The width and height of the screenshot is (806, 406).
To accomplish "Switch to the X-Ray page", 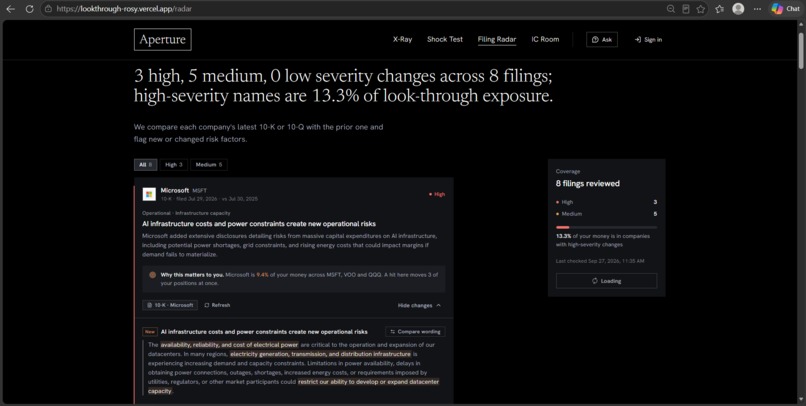I will click(402, 39).
